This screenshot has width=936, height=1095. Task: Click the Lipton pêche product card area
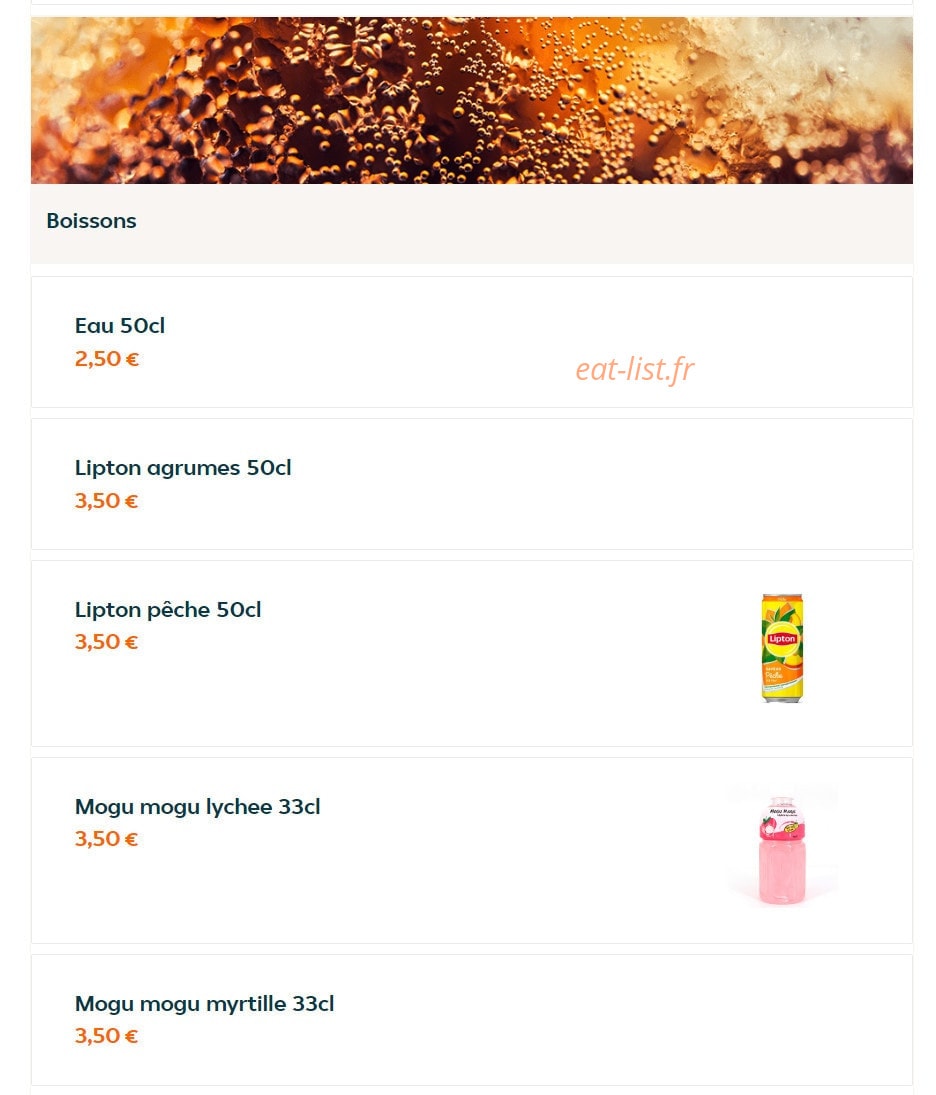pyautogui.click(x=471, y=654)
